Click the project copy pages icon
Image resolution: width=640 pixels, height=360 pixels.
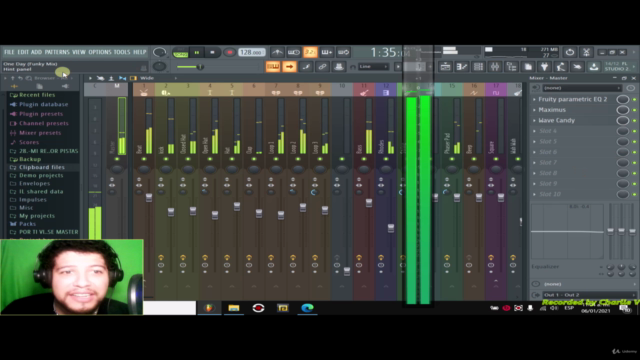point(528,67)
